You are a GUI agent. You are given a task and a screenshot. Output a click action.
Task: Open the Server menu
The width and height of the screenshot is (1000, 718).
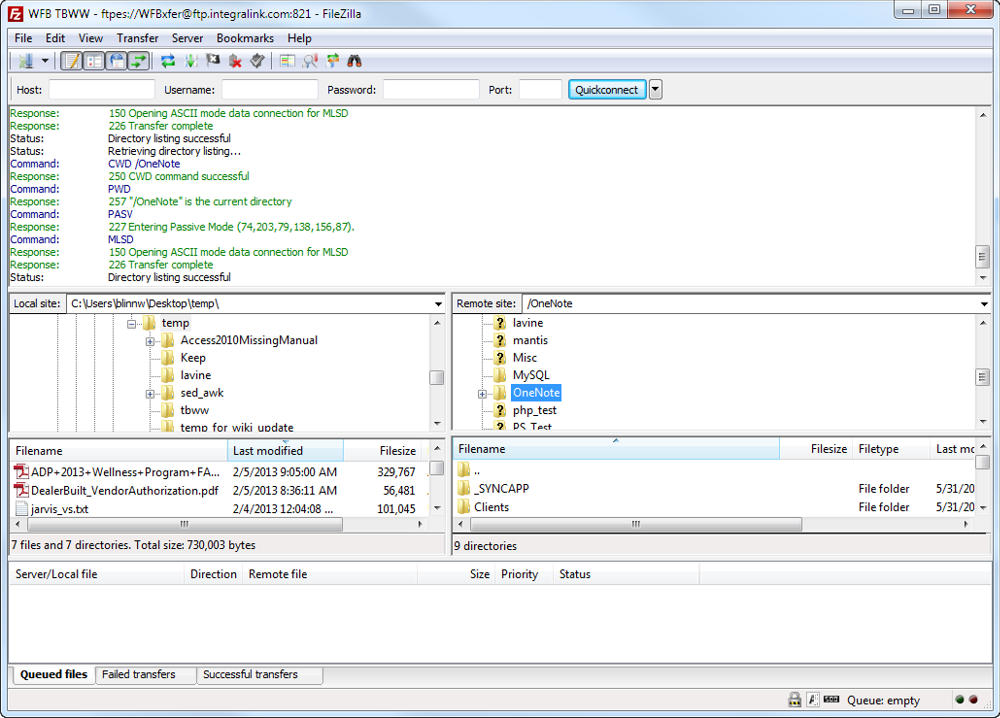point(187,38)
